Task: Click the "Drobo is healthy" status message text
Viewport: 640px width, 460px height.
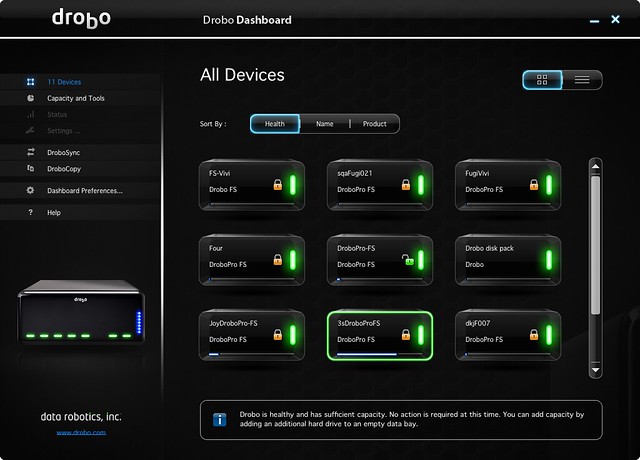Action: [411, 419]
